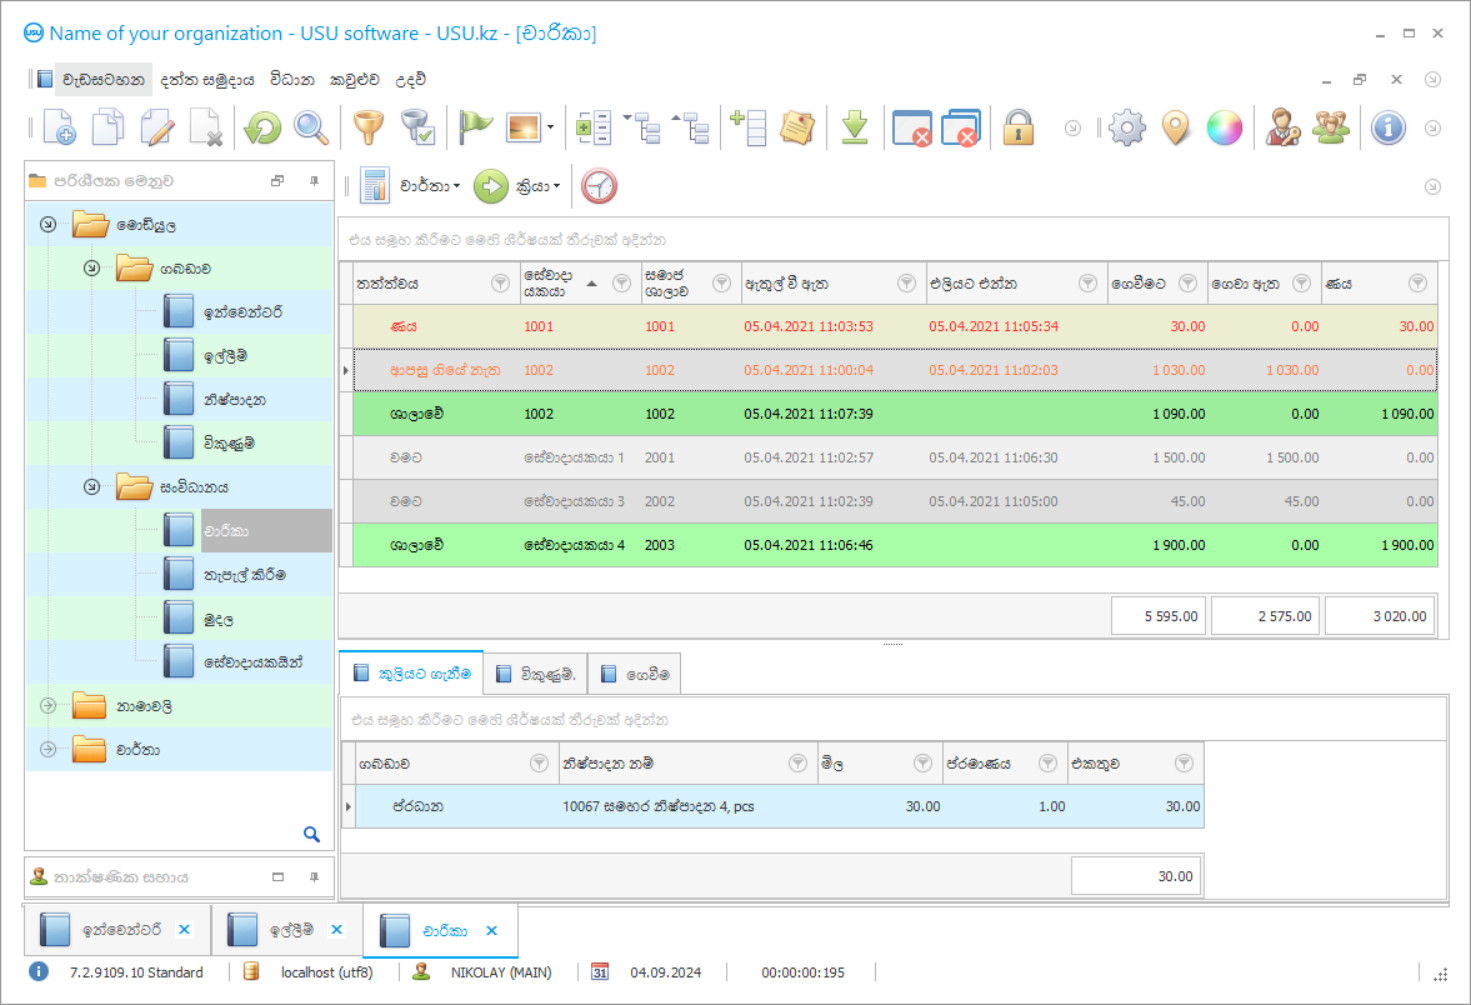1471x1005 pixels.
Task: Click the refresh green arrow icon
Action: [x=263, y=128]
